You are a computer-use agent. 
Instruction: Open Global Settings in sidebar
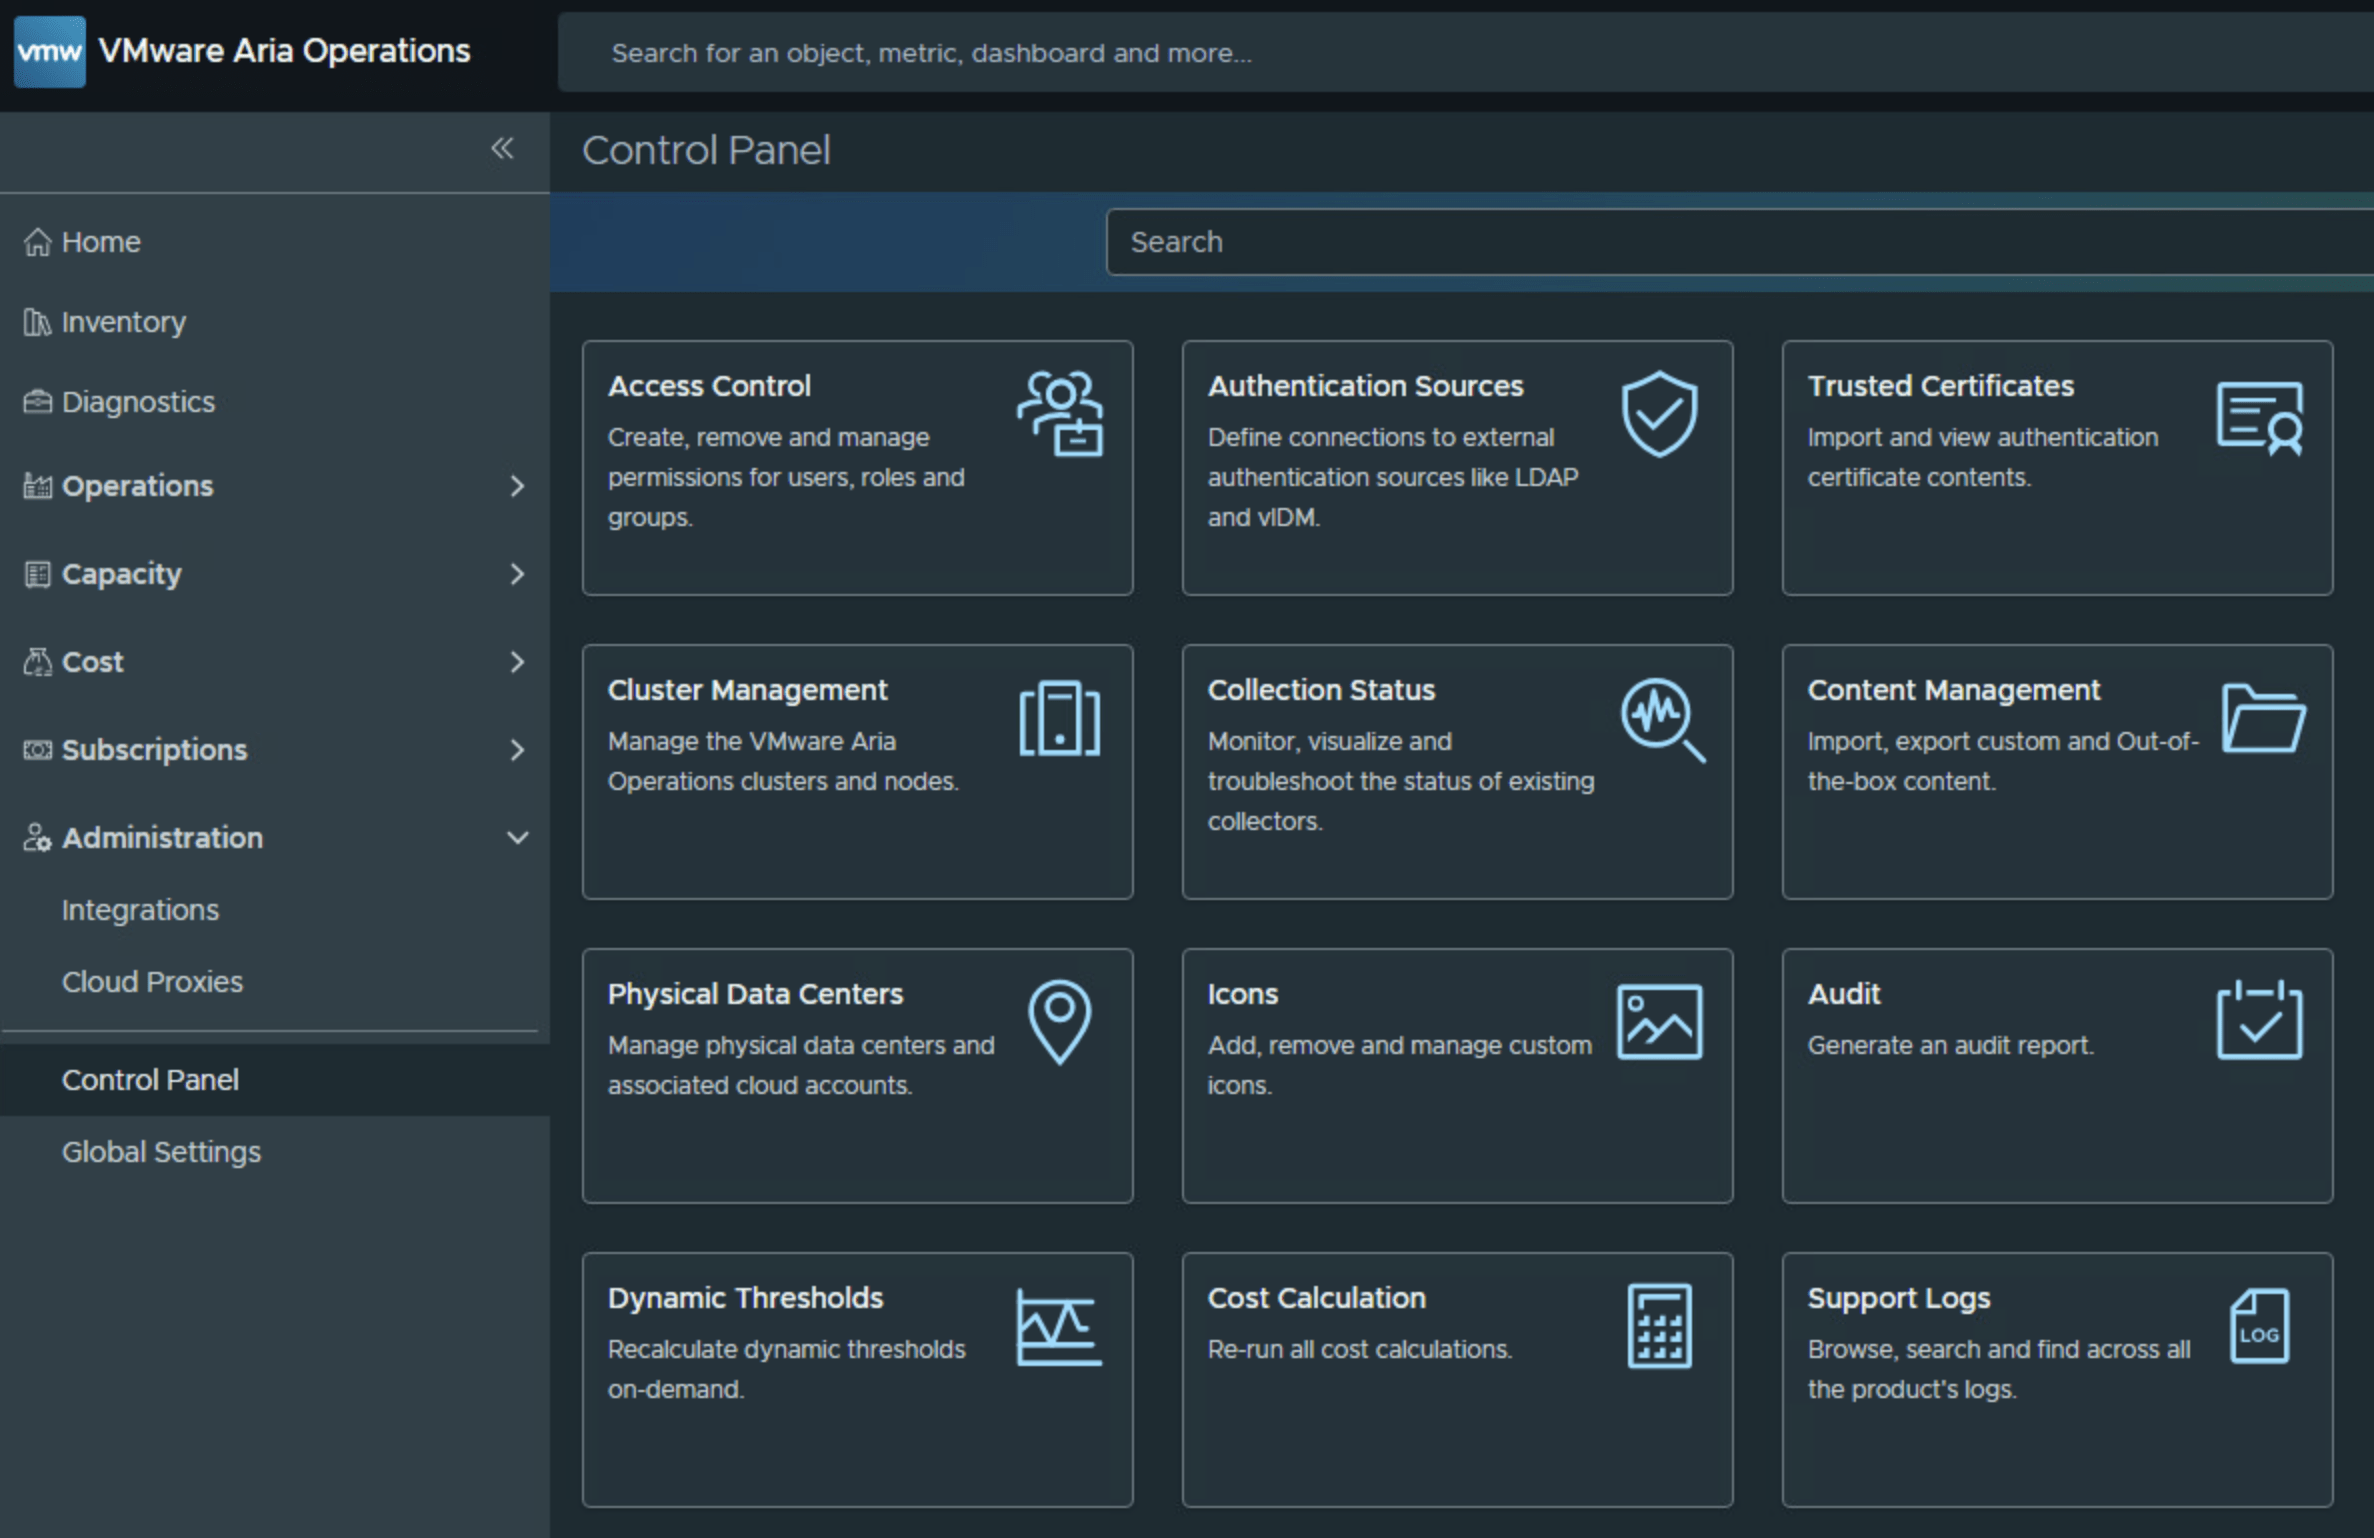pos(161,1152)
